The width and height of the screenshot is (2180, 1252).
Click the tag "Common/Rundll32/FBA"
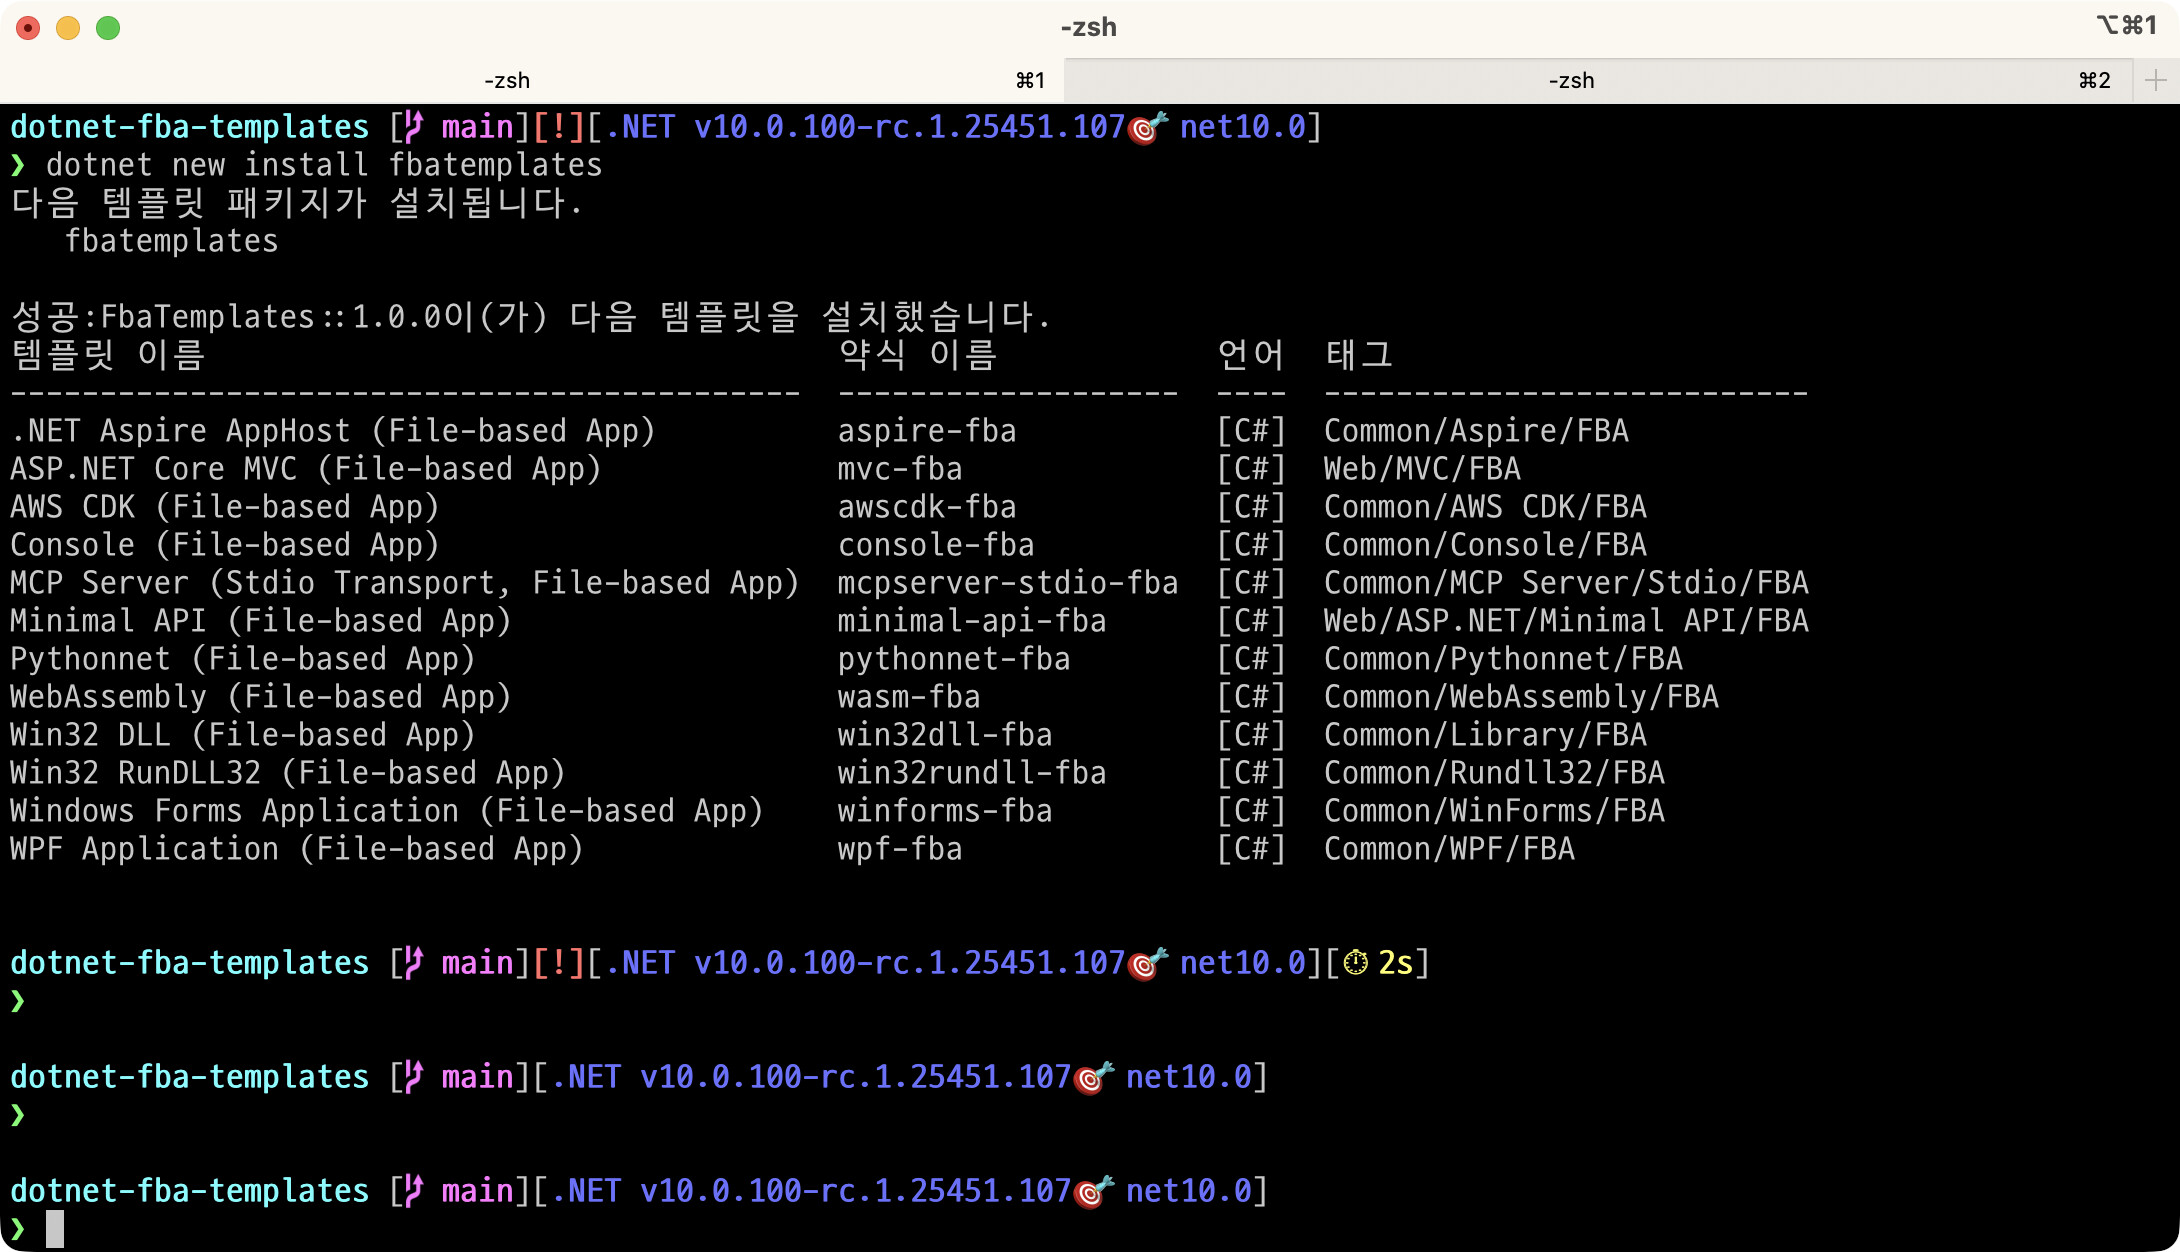click(x=1494, y=773)
